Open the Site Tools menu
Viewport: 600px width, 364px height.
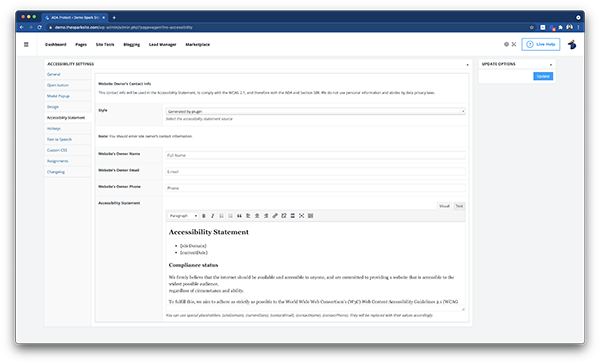105,44
